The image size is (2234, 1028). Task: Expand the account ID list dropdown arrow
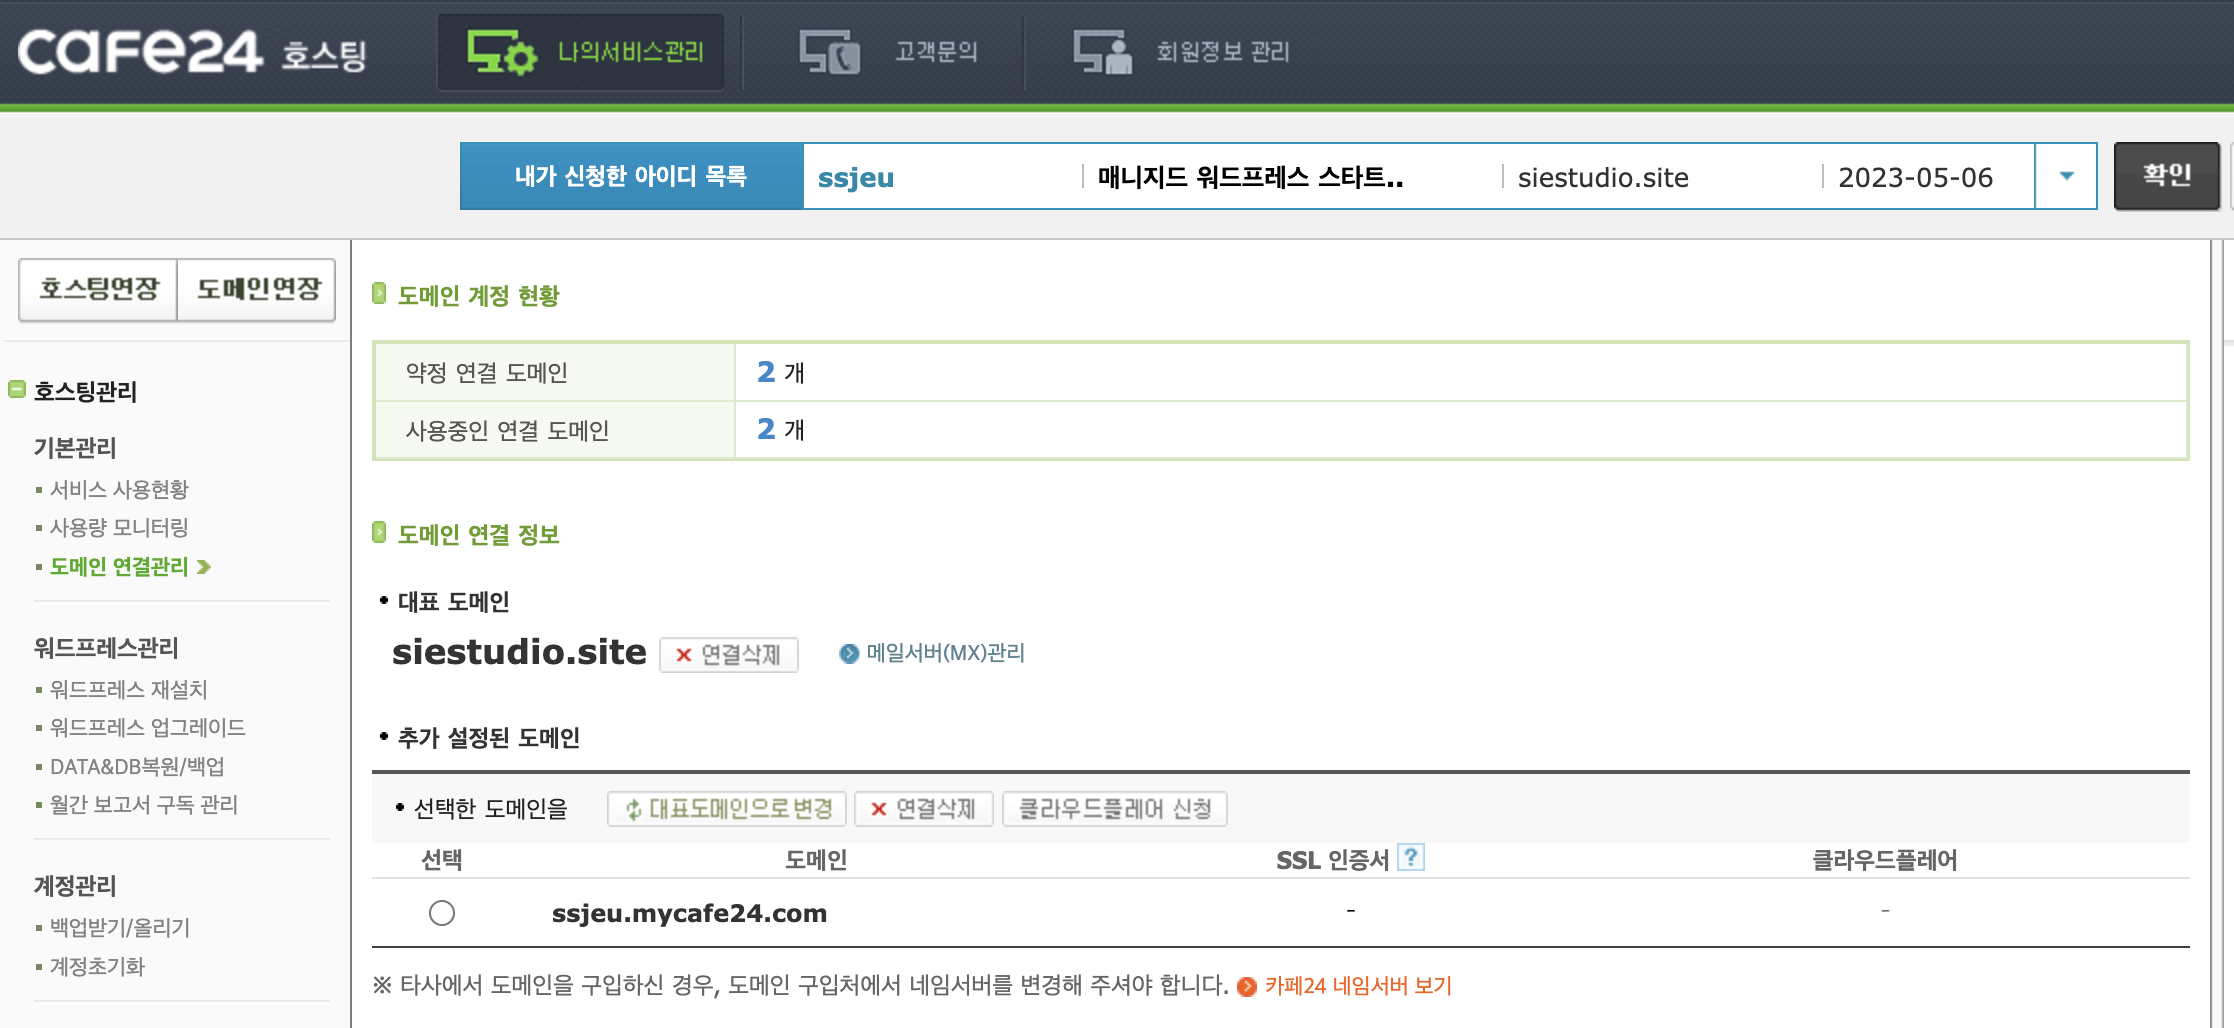(2066, 176)
